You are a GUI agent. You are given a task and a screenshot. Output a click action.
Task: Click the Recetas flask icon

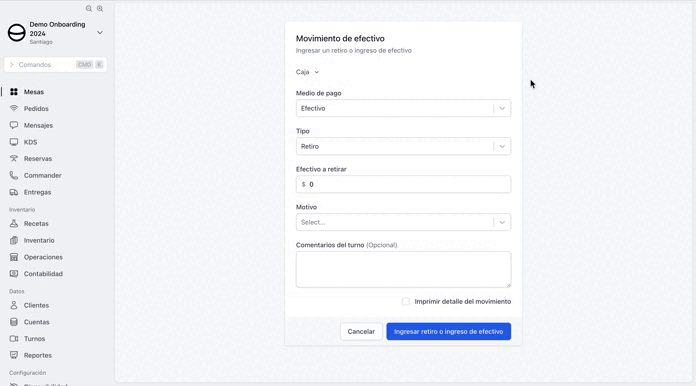tap(14, 224)
